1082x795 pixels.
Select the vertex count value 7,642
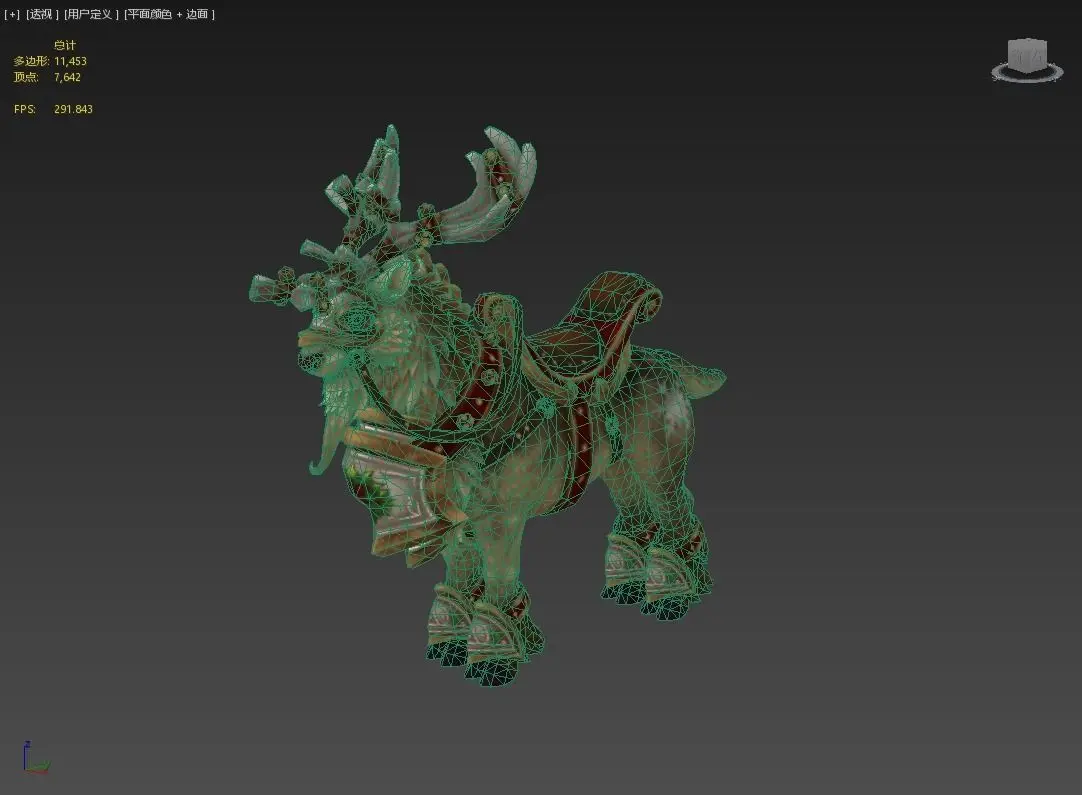(67, 77)
